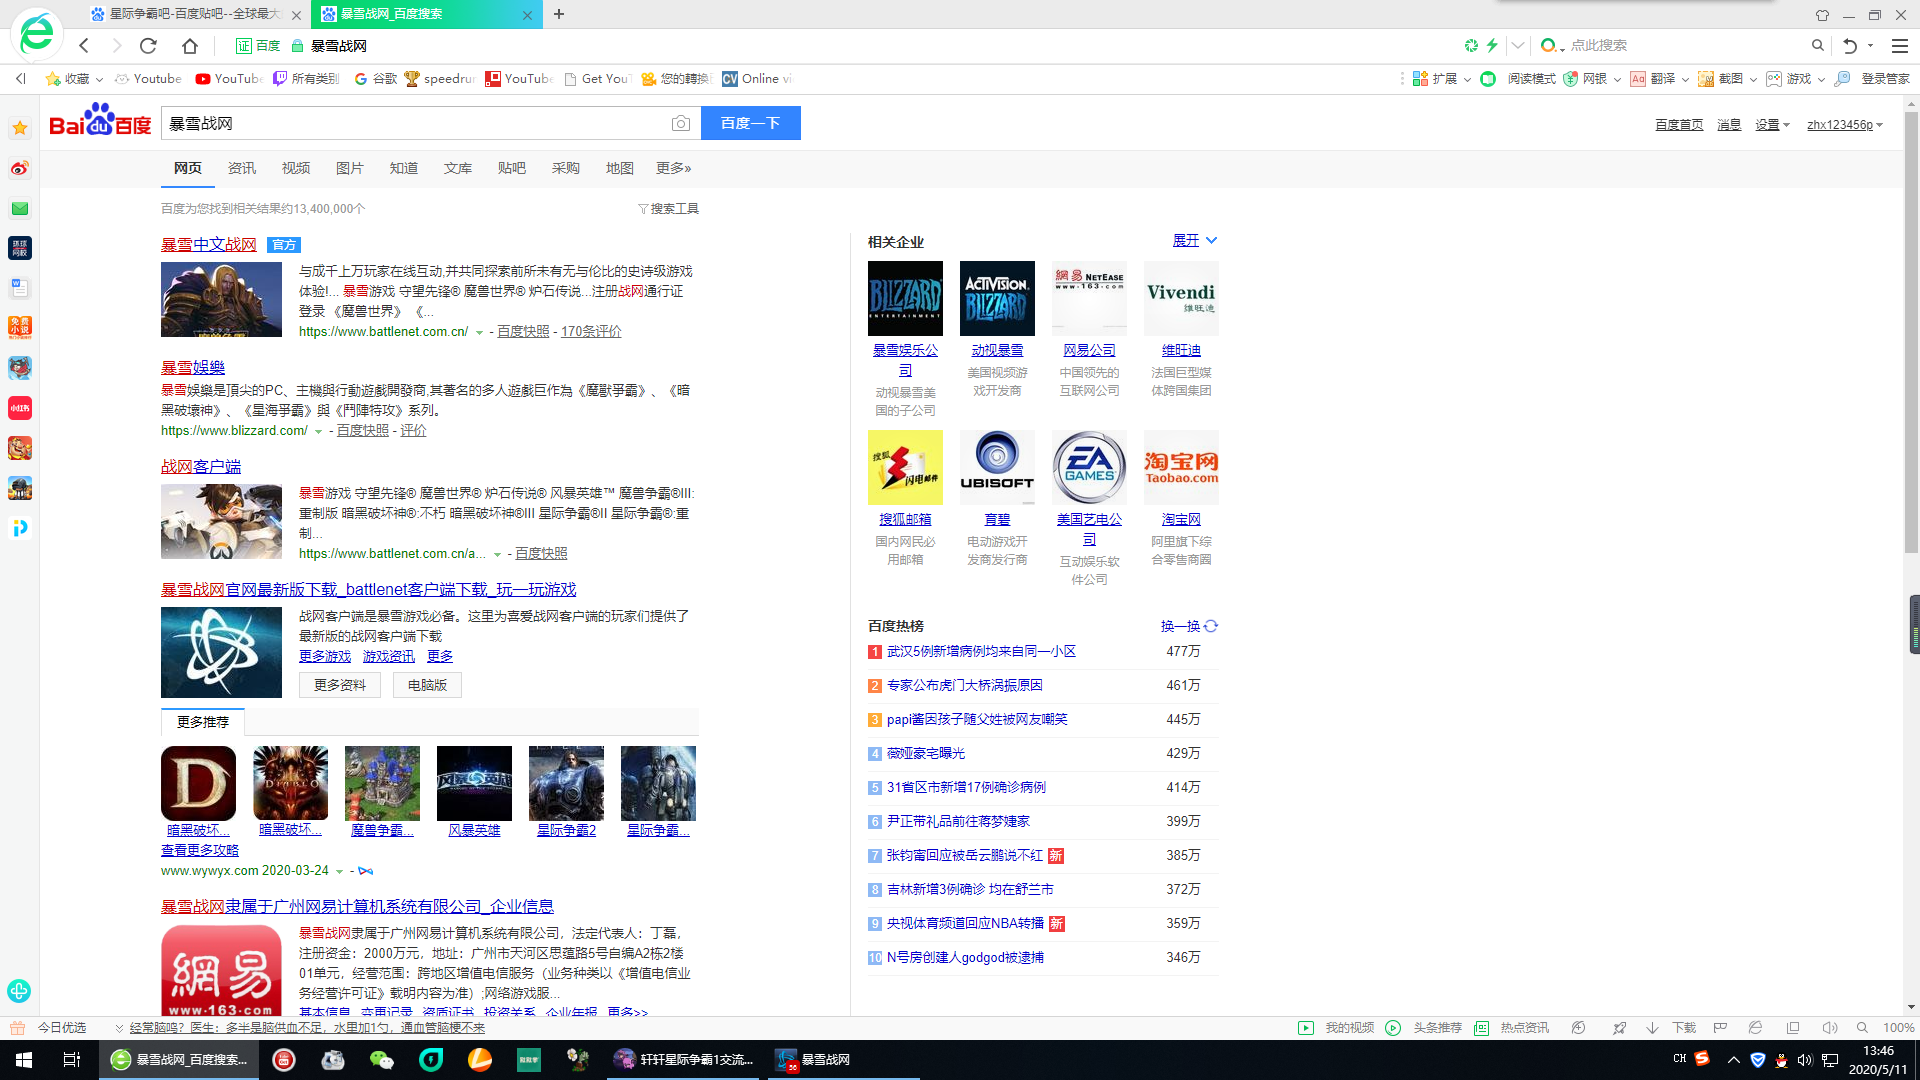Open the document icon in the left sidebar

coord(20,288)
